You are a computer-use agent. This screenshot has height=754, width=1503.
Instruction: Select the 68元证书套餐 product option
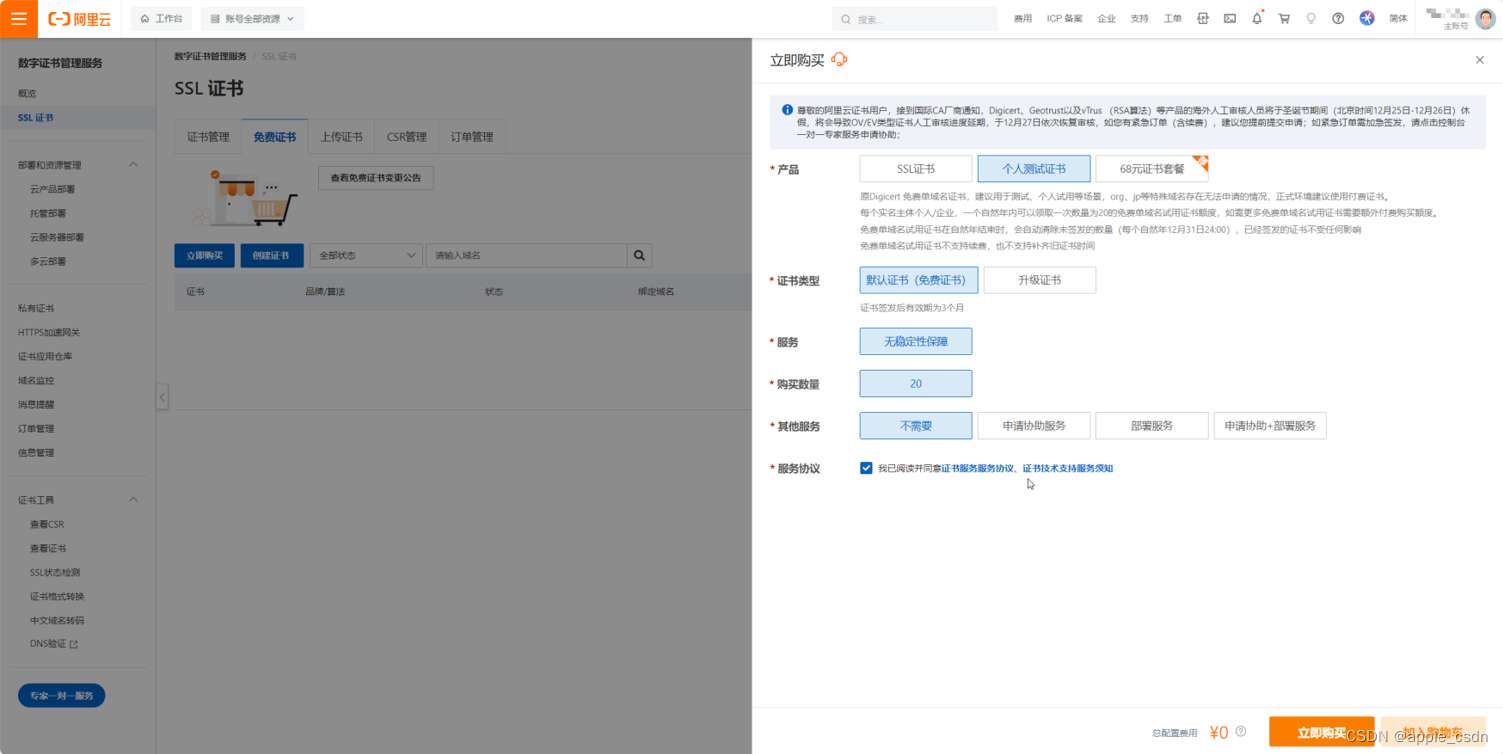(x=1152, y=169)
